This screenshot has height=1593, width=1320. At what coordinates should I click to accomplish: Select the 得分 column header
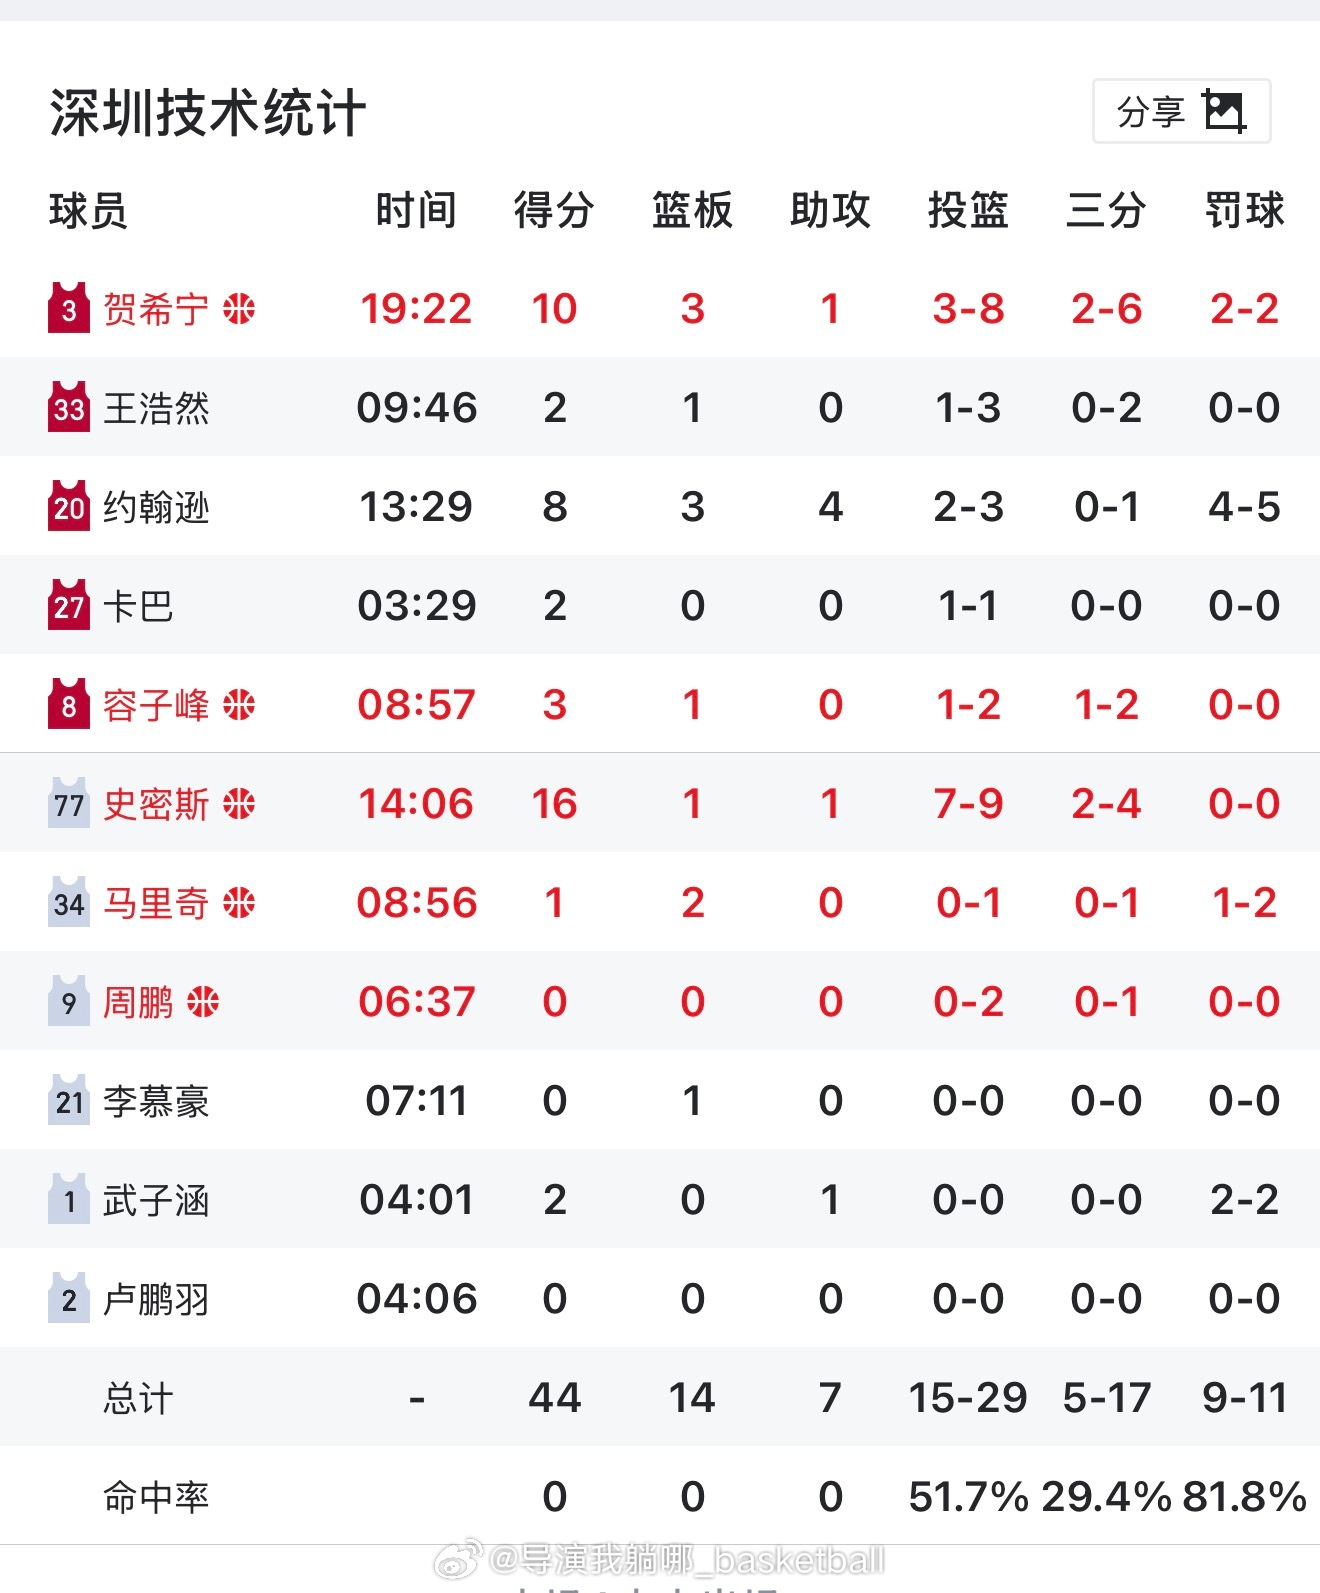554,211
